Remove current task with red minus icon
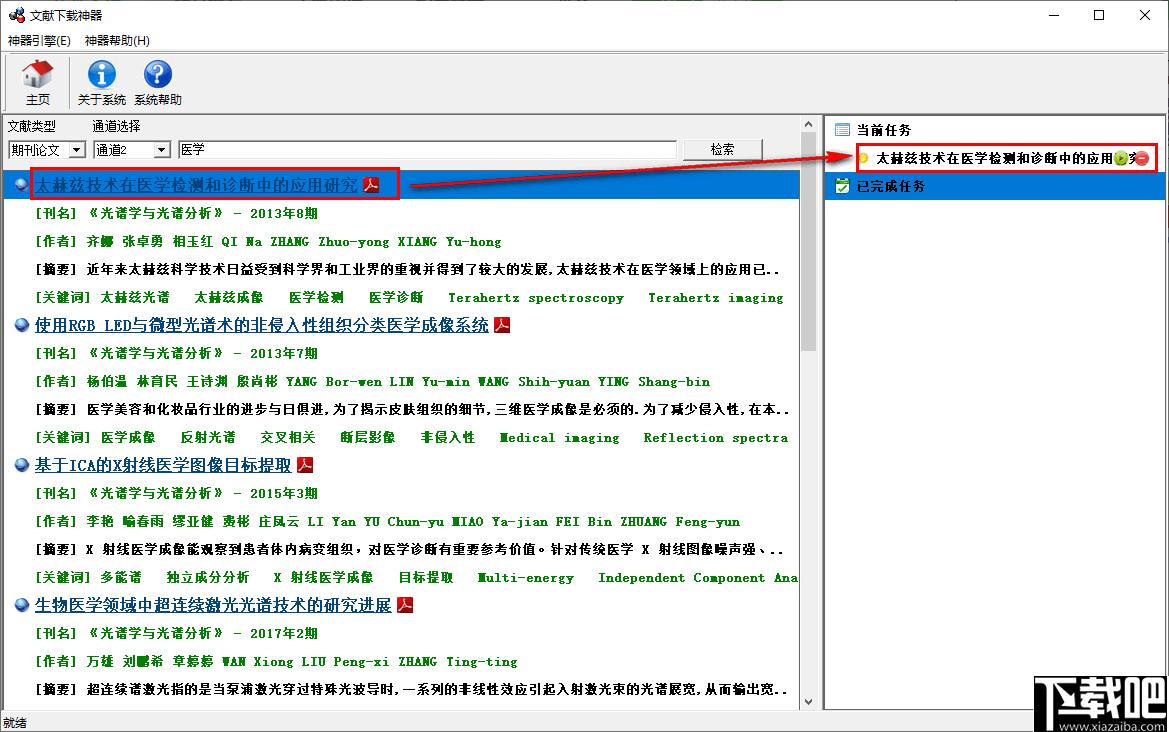 (1141, 158)
